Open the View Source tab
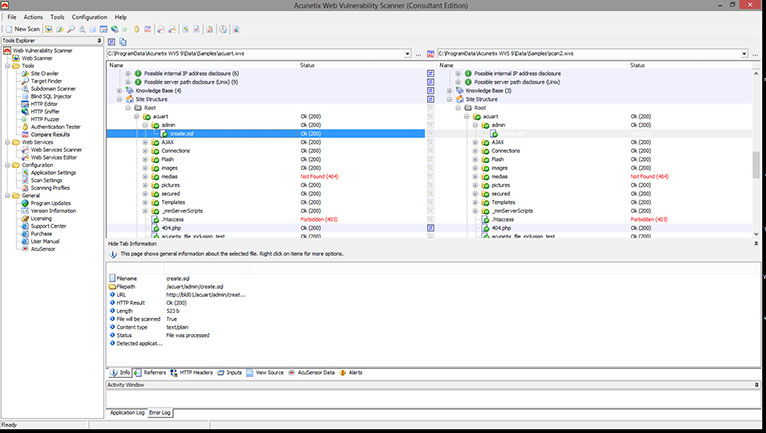 [x=266, y=372]
